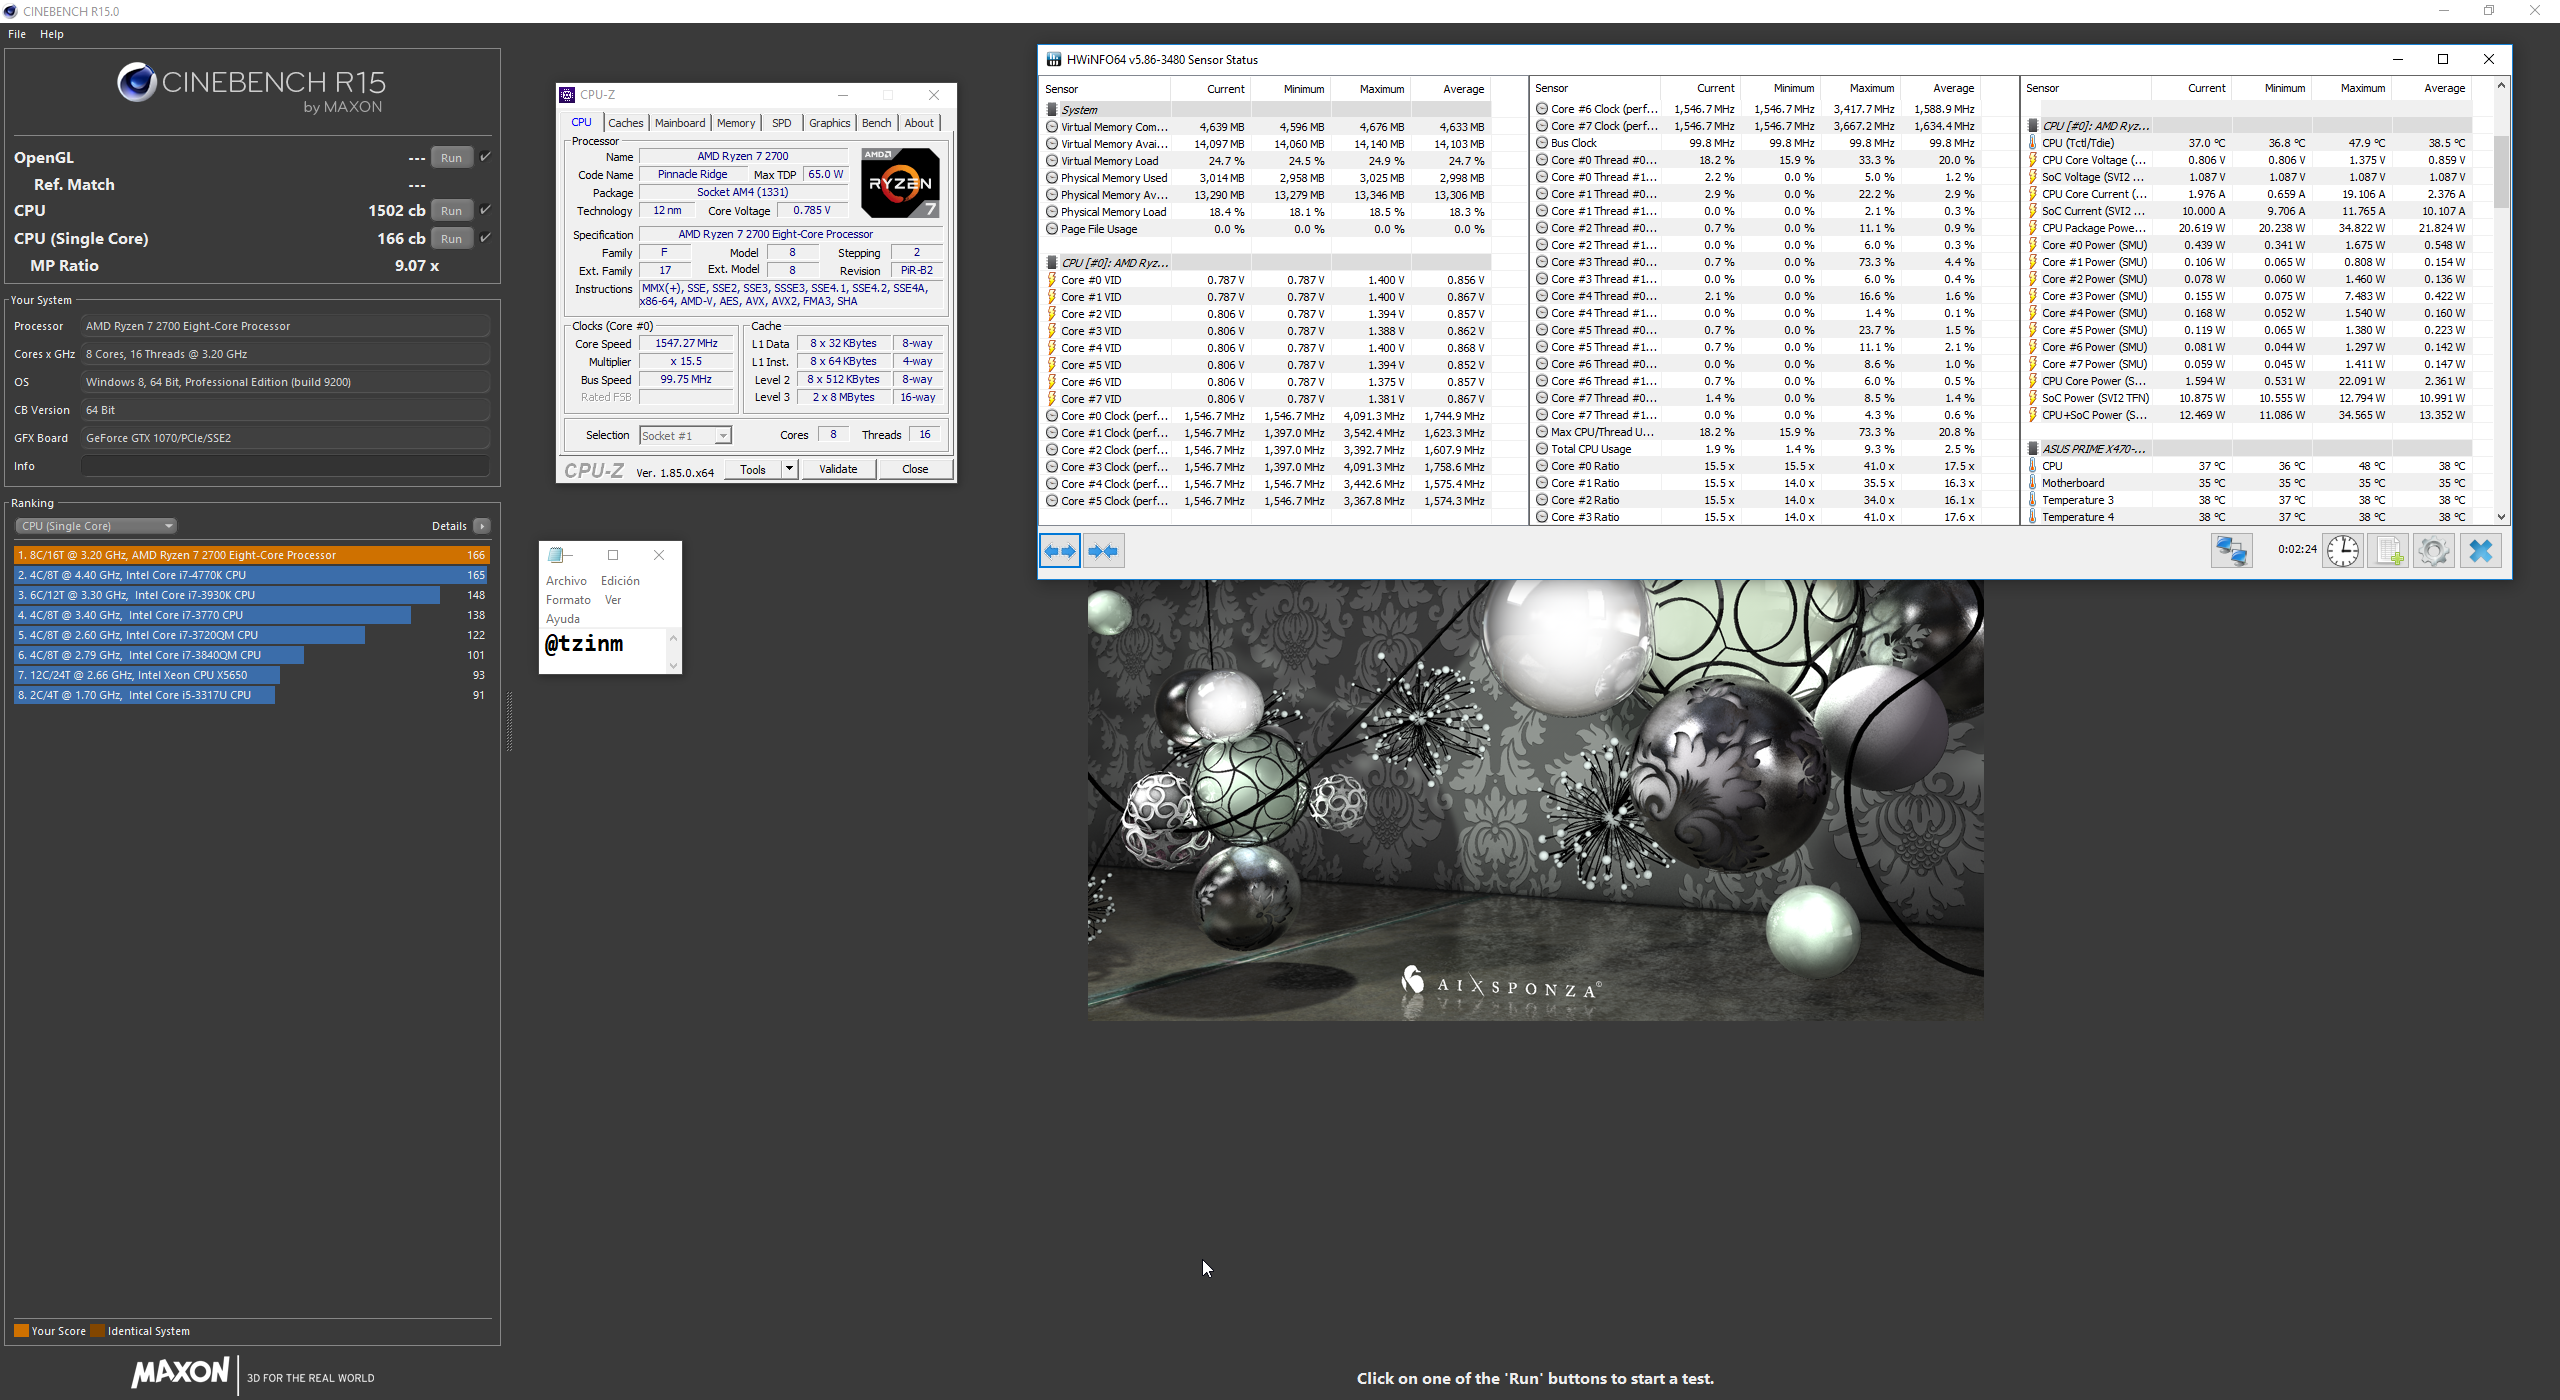Click the Validate button in CPU-Z
The image size is (2560, 1400).
tap(838, 470)
